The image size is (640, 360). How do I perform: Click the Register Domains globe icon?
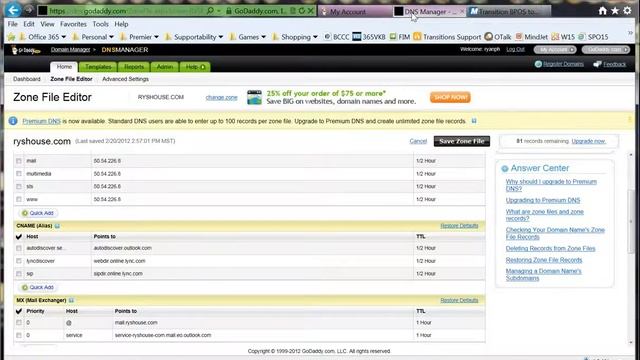click(538, 64)
